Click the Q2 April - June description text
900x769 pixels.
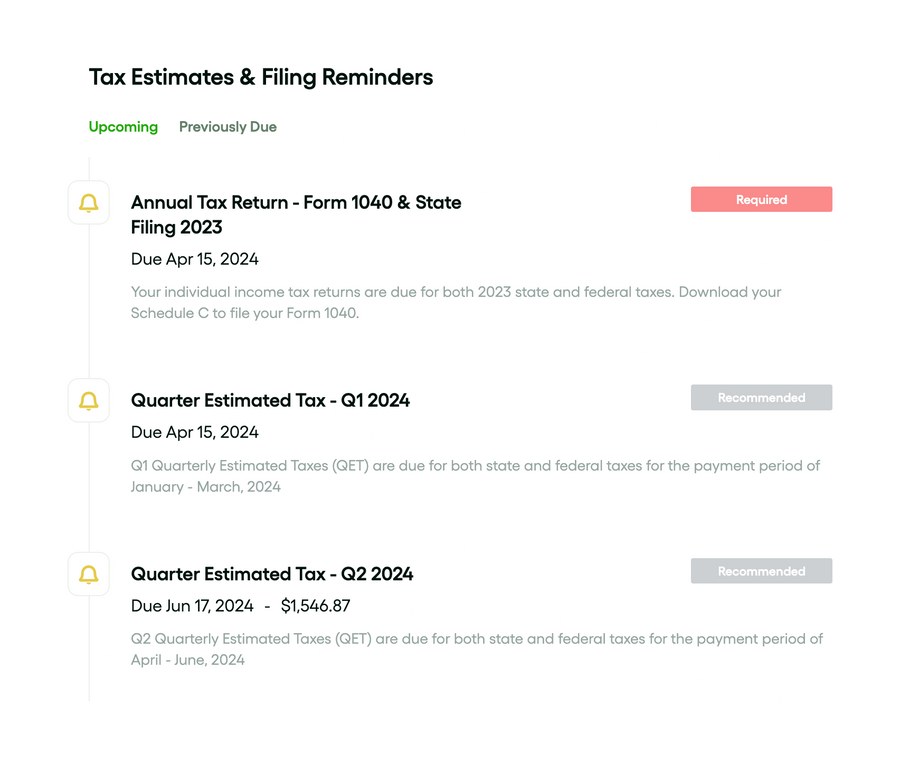pyautogui.click(x=476, y=649)
